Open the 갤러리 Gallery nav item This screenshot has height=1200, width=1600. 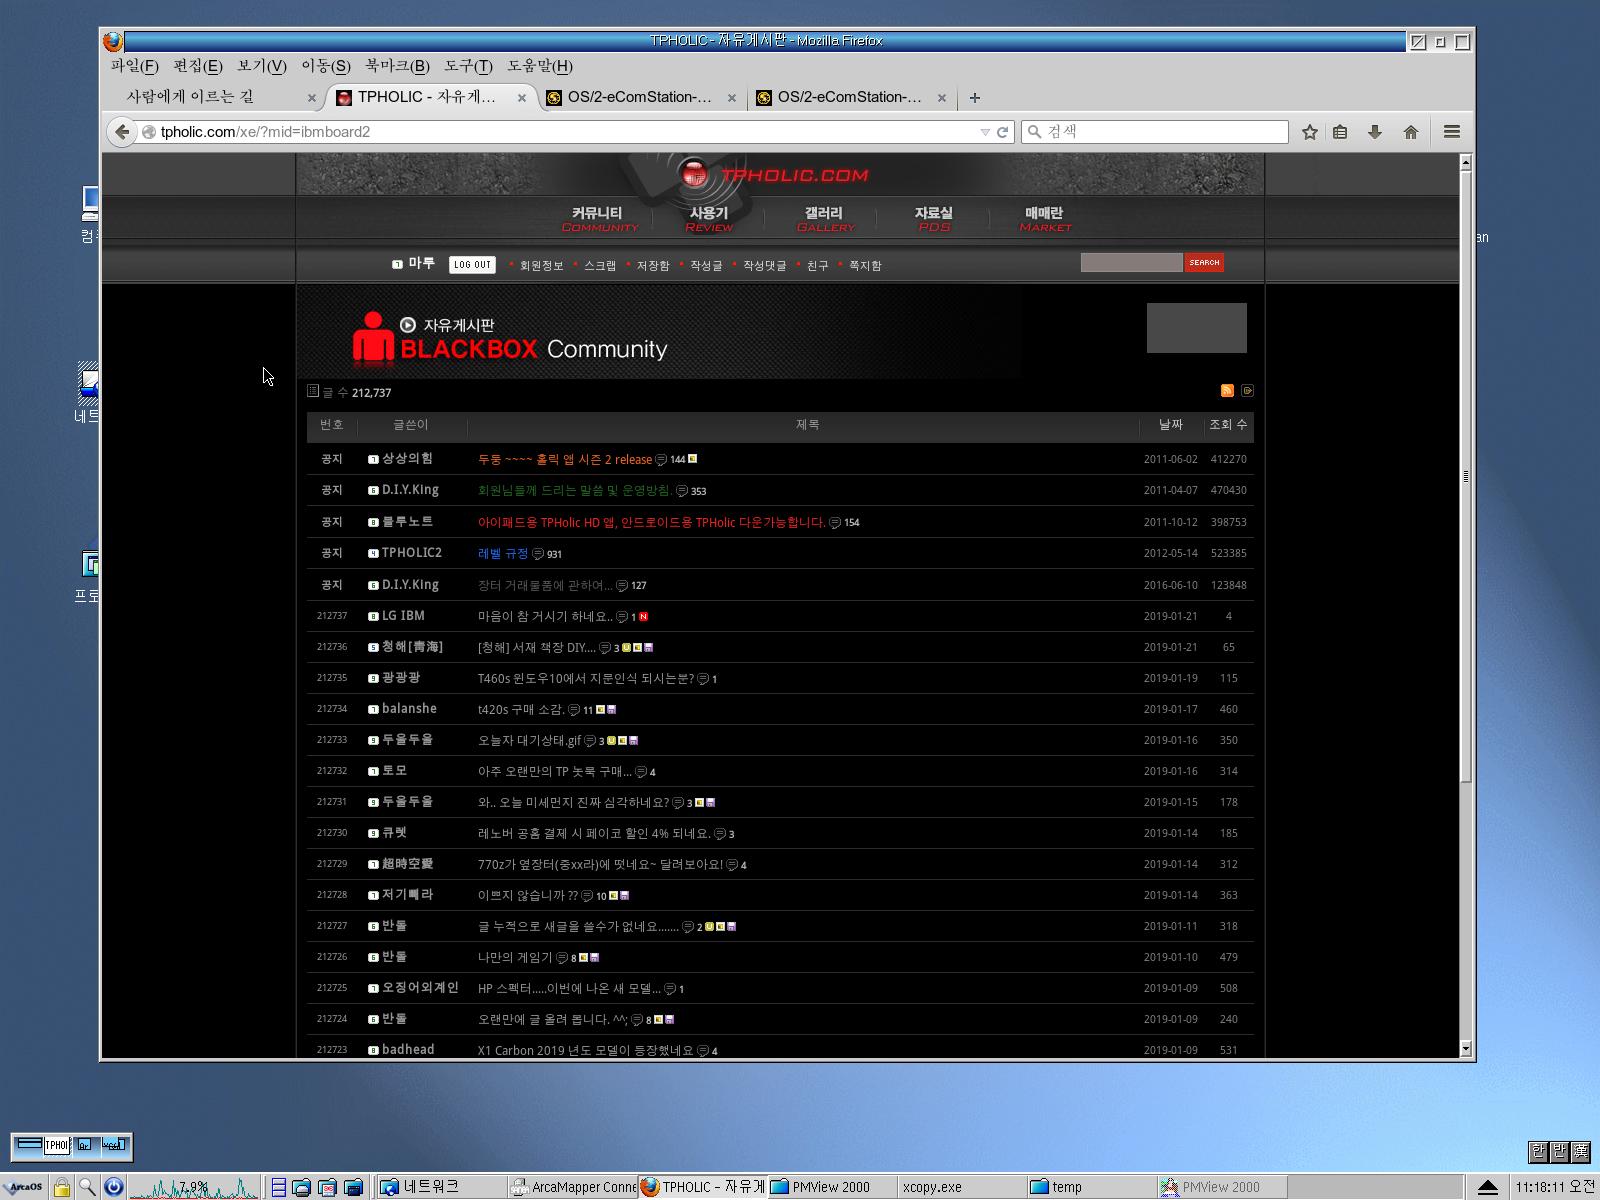(824, 219)
